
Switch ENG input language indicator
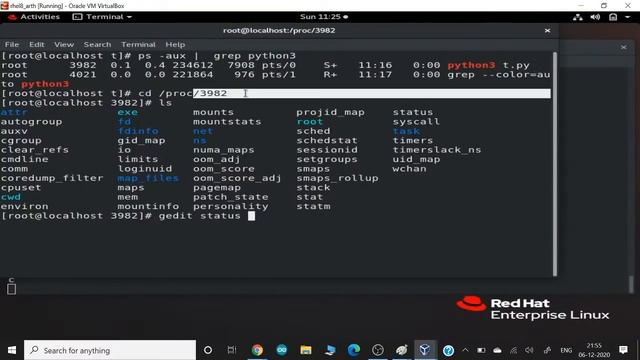566,350
